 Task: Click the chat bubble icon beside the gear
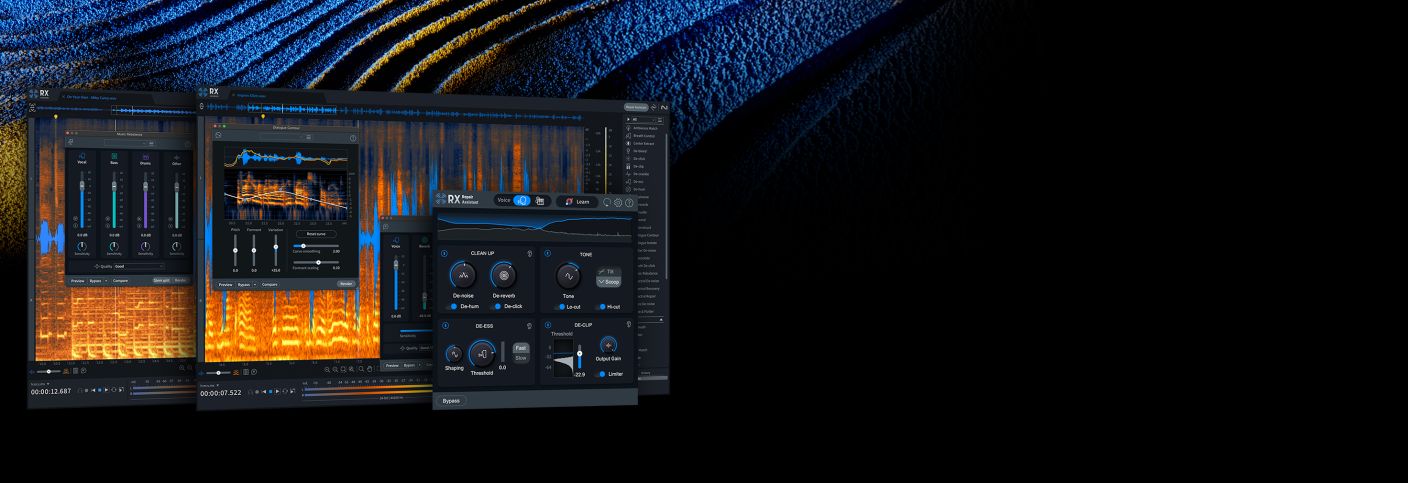tap(607, 202)
